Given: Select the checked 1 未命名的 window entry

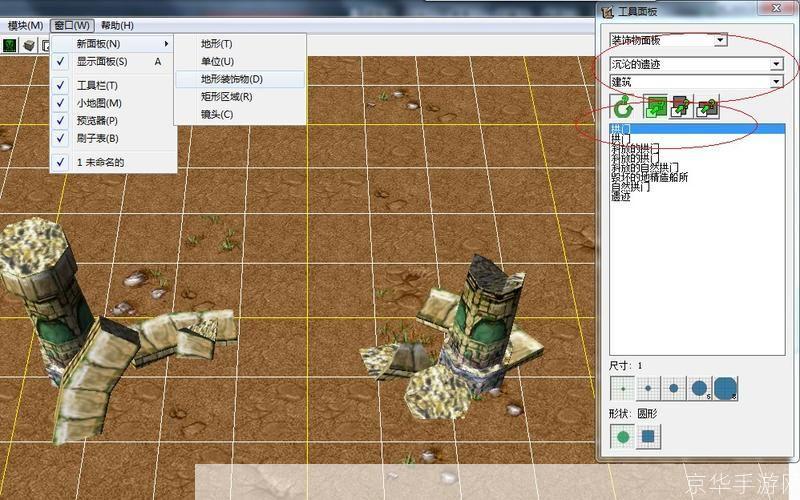Looking at the screenshot, I should (x=113, y=162).
